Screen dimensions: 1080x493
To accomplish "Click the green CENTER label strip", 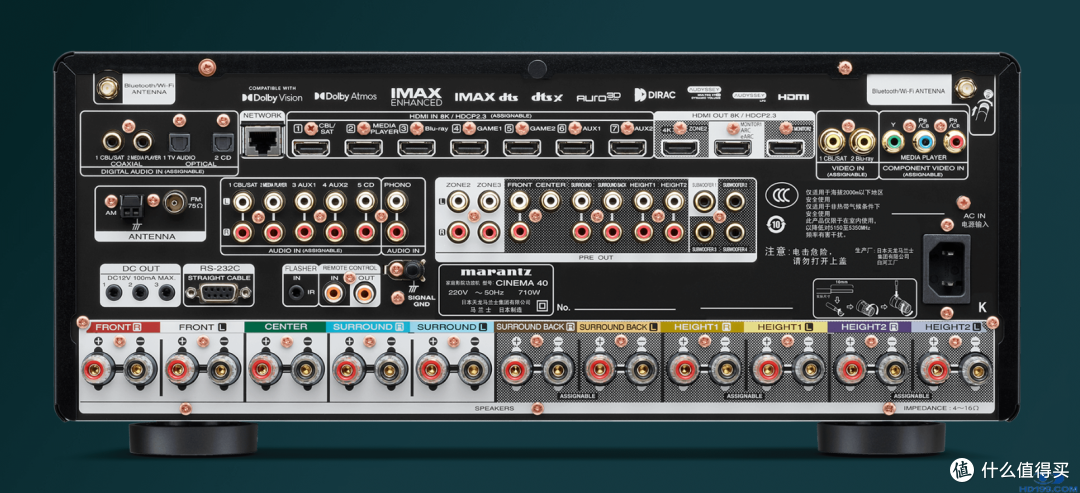I will point(285,327).
